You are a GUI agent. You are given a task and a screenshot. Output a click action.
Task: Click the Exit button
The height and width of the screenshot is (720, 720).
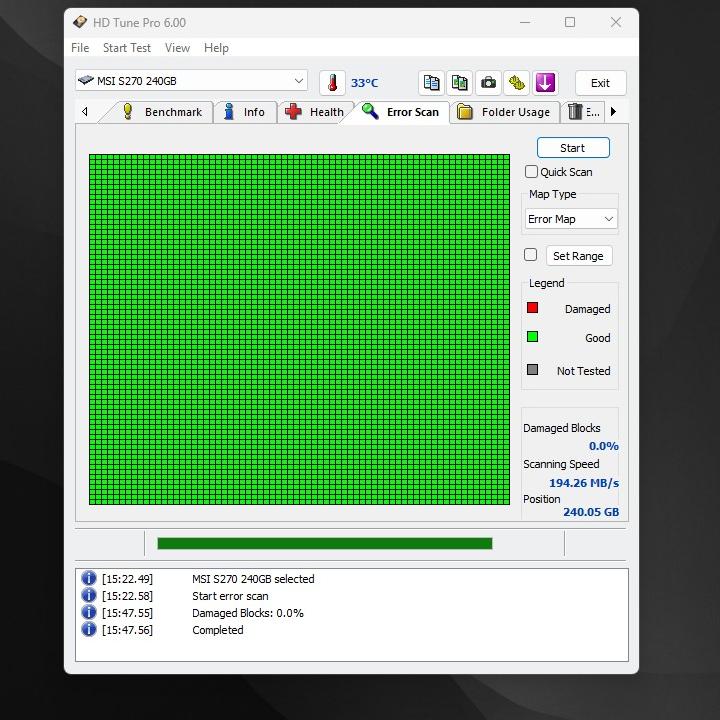click(600, 83)
